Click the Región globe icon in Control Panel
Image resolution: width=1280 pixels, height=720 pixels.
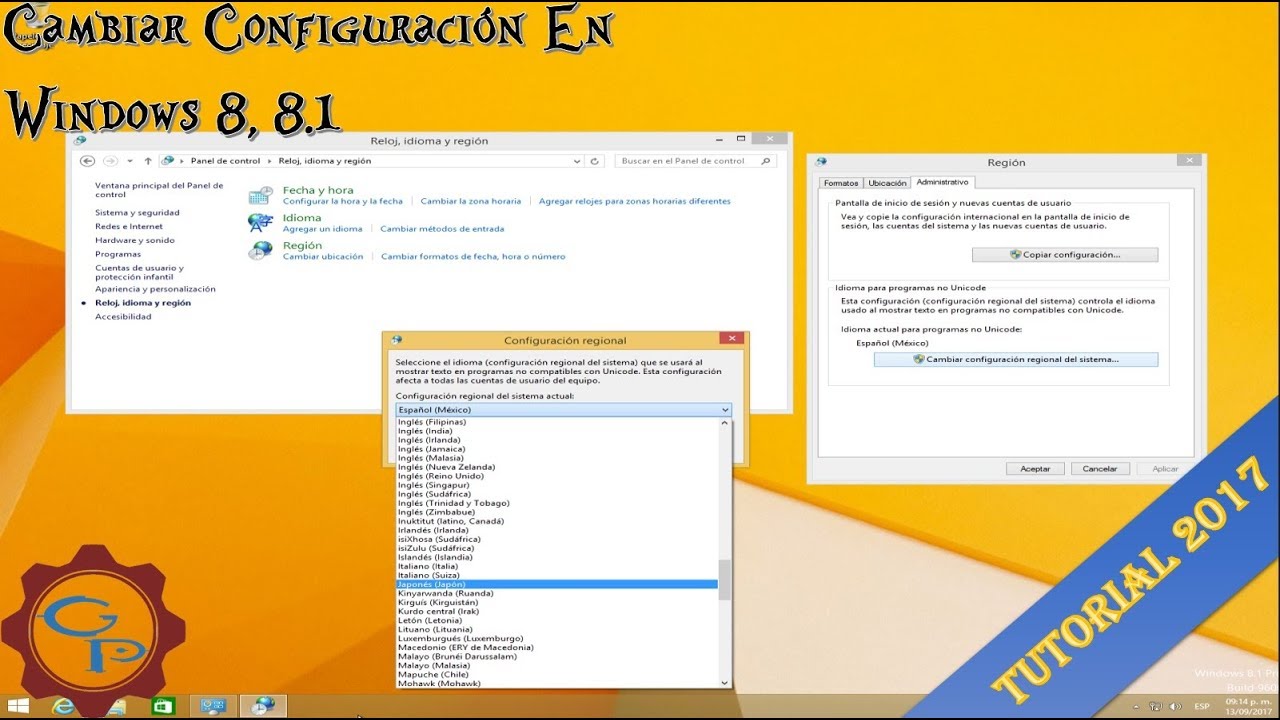[261, 250]
